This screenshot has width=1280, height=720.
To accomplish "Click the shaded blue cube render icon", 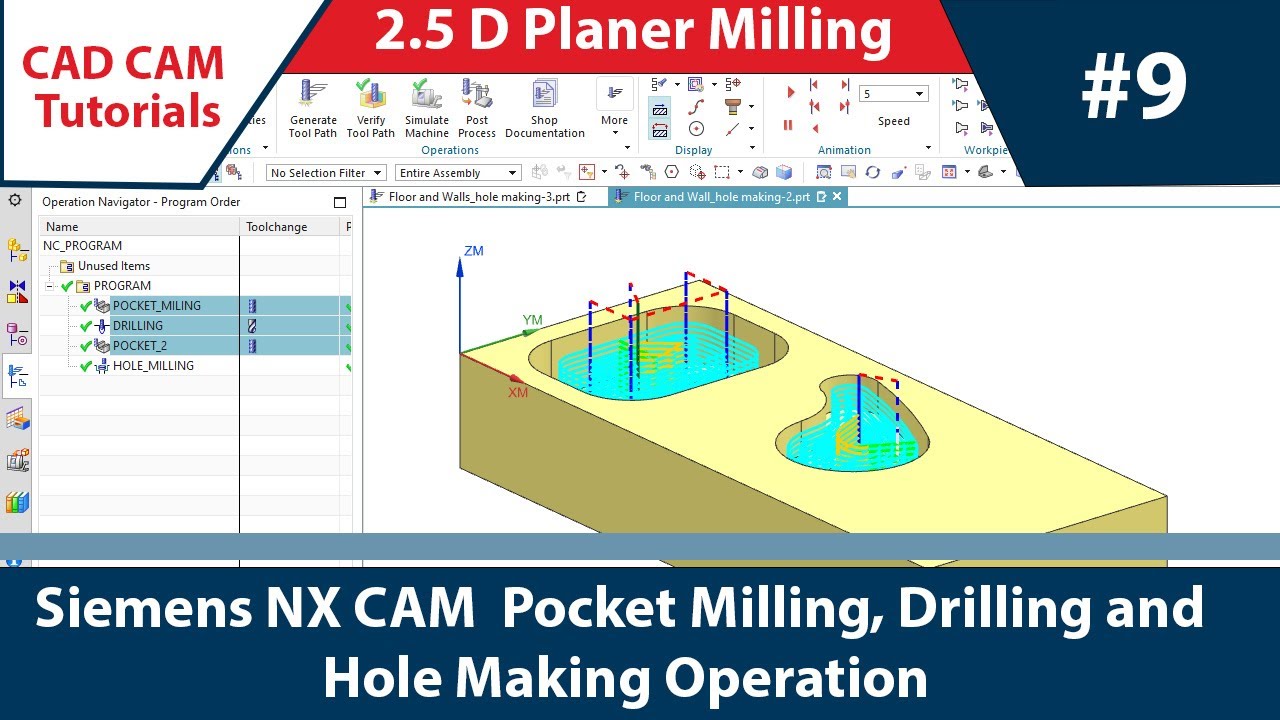I will click(x=784, y=172).
